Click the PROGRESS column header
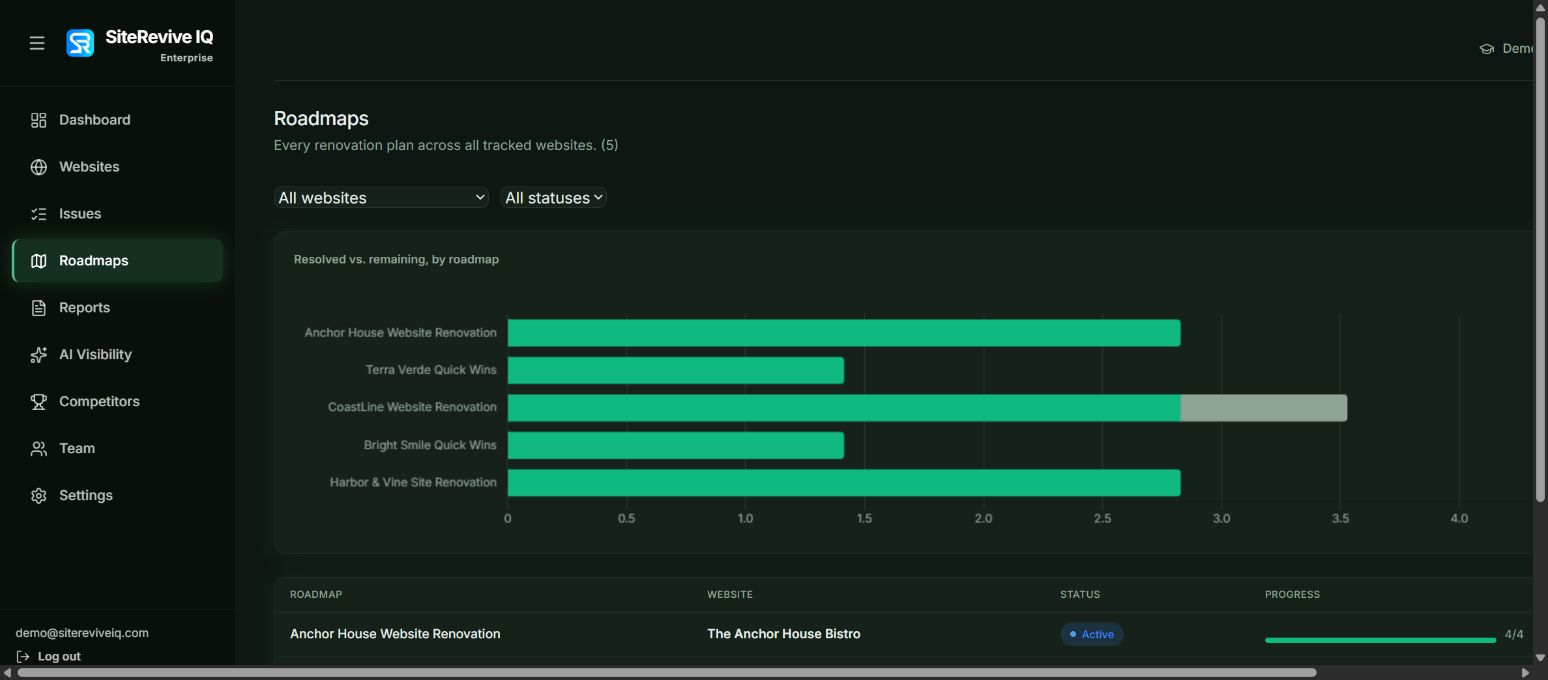 [x=1292, y=595]
